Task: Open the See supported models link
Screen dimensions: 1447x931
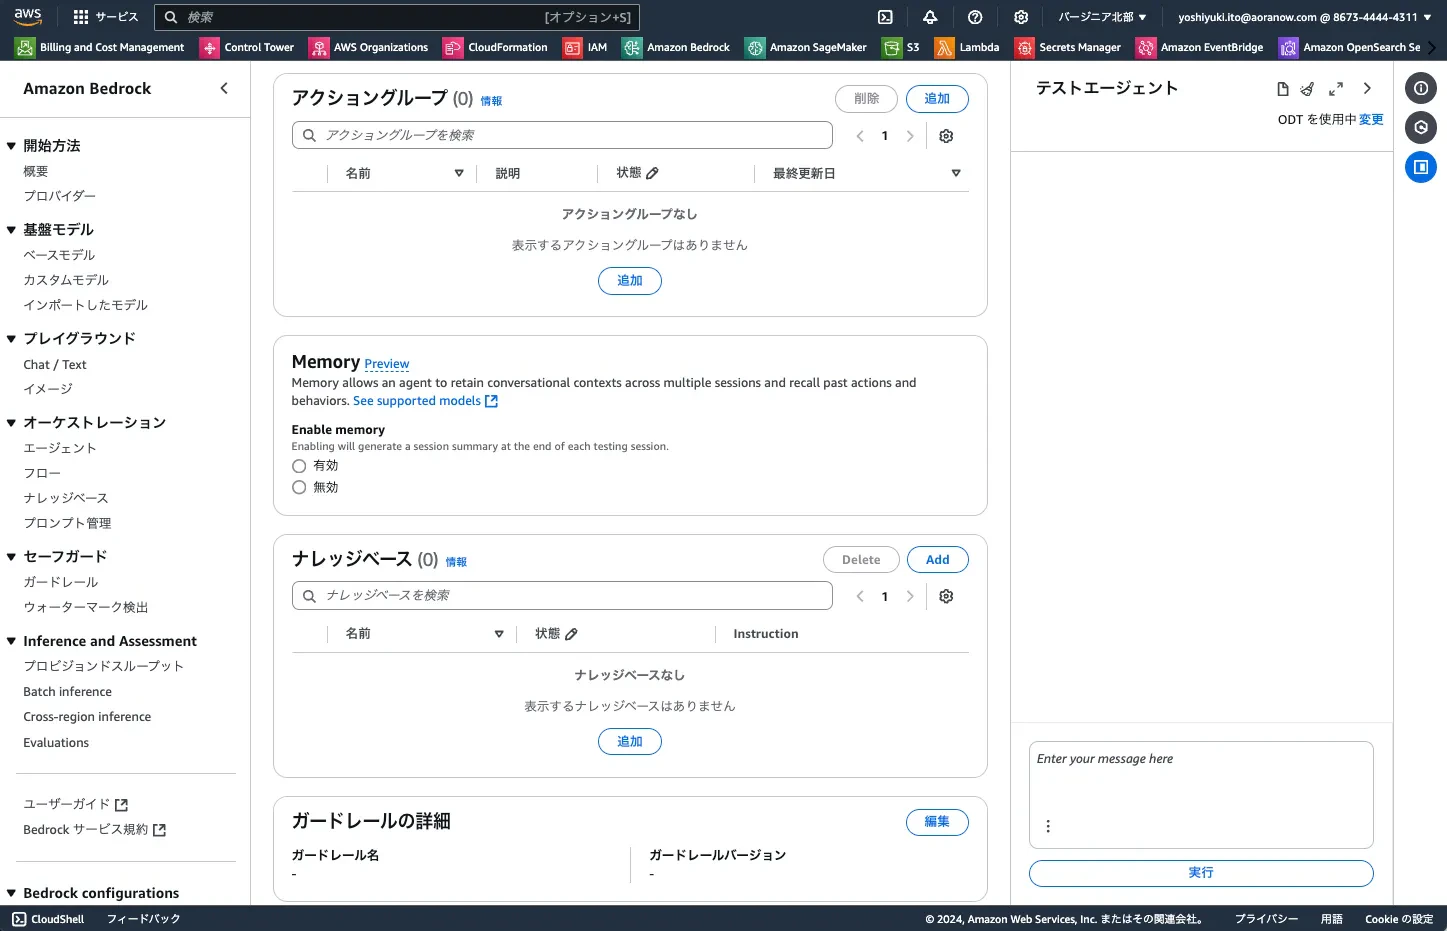Action: click(x=425, y=401)
